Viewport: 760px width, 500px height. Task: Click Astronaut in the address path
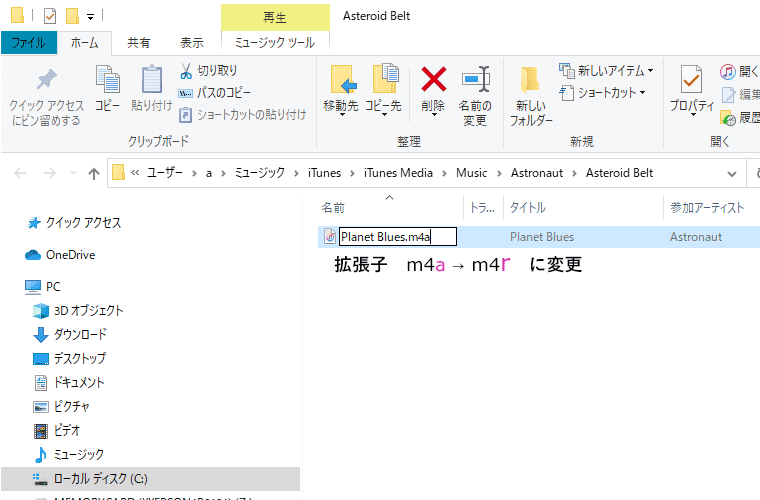click(x=537, y=173)
